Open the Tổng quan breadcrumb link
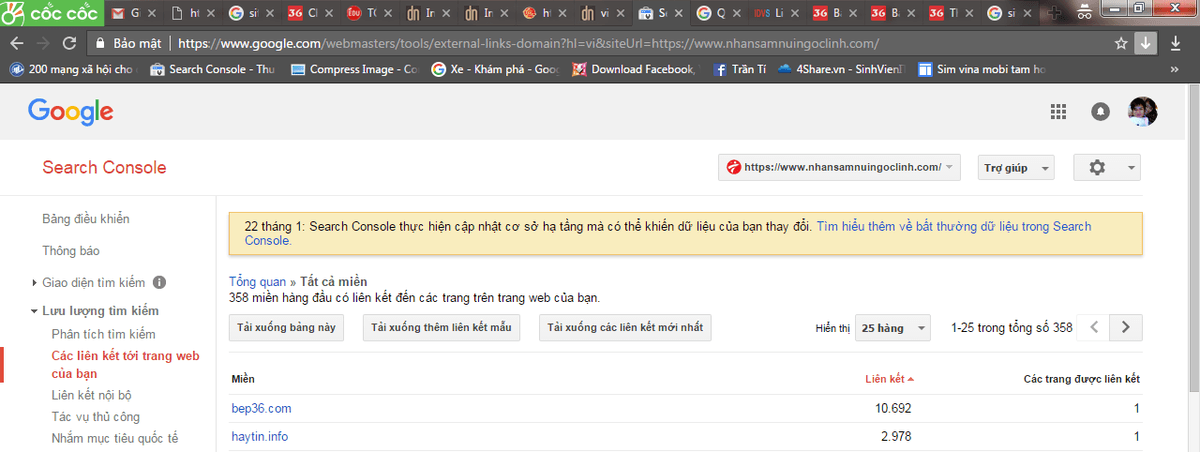This screenshot has height=452, width=1200. point(256,282)
